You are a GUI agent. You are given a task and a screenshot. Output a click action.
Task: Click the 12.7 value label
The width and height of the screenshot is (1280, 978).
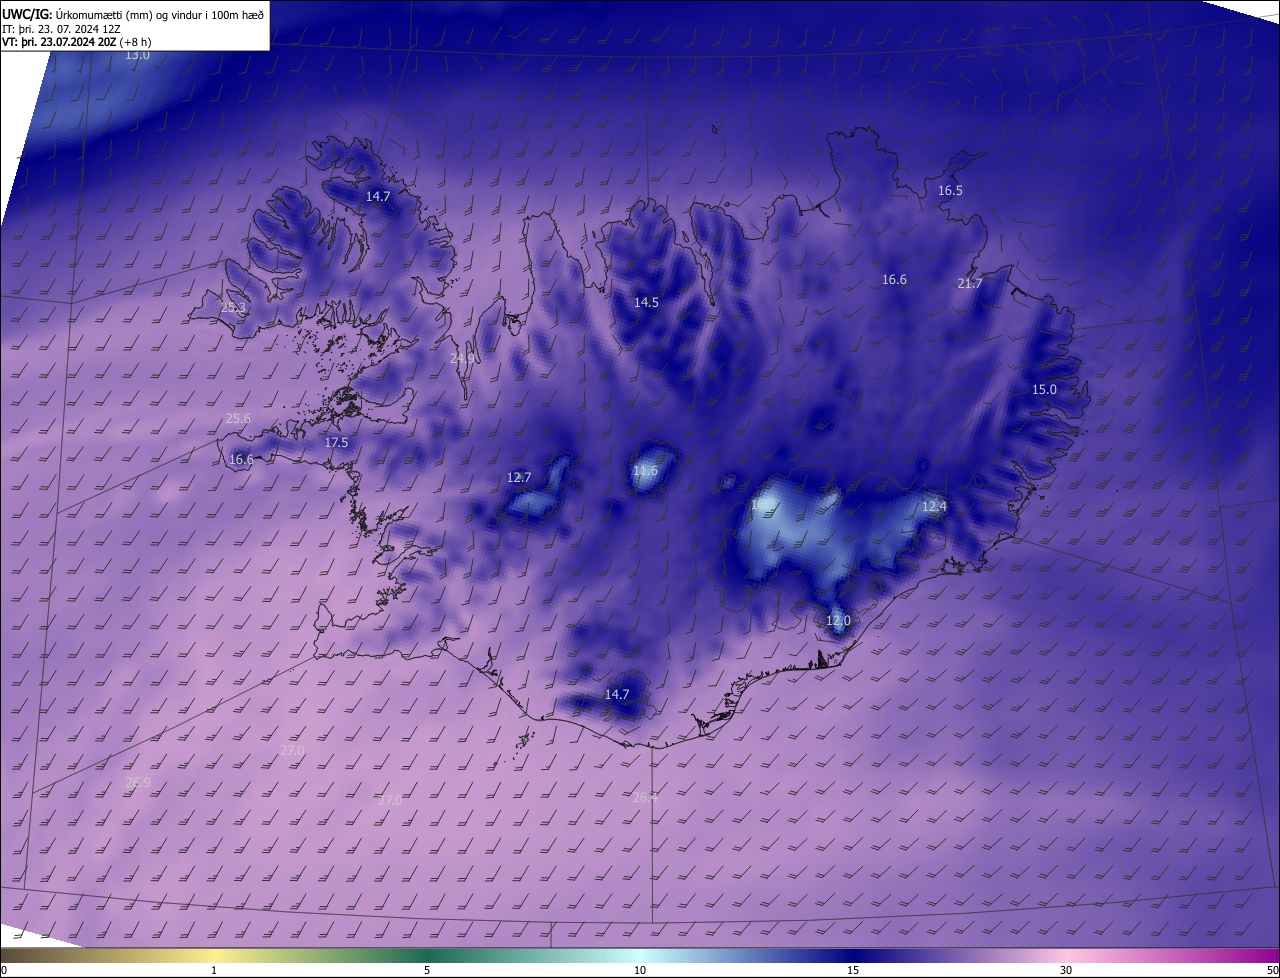click(x=519, y=477)
